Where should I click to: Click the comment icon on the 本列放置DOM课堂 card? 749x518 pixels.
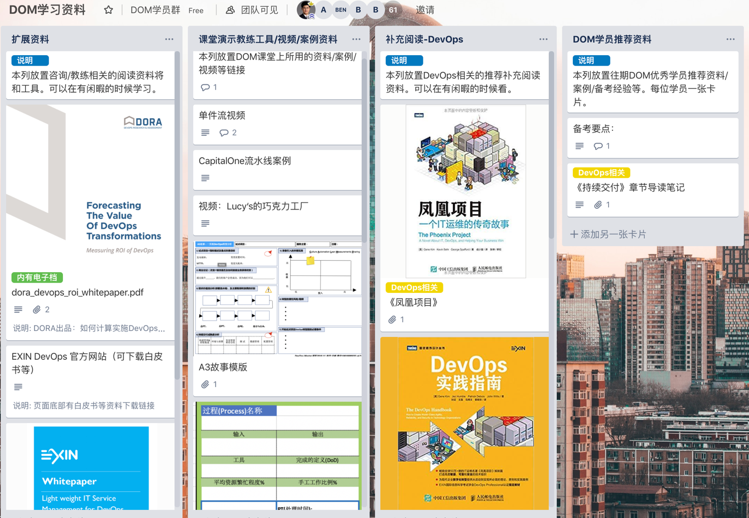(x=205, y=87)
